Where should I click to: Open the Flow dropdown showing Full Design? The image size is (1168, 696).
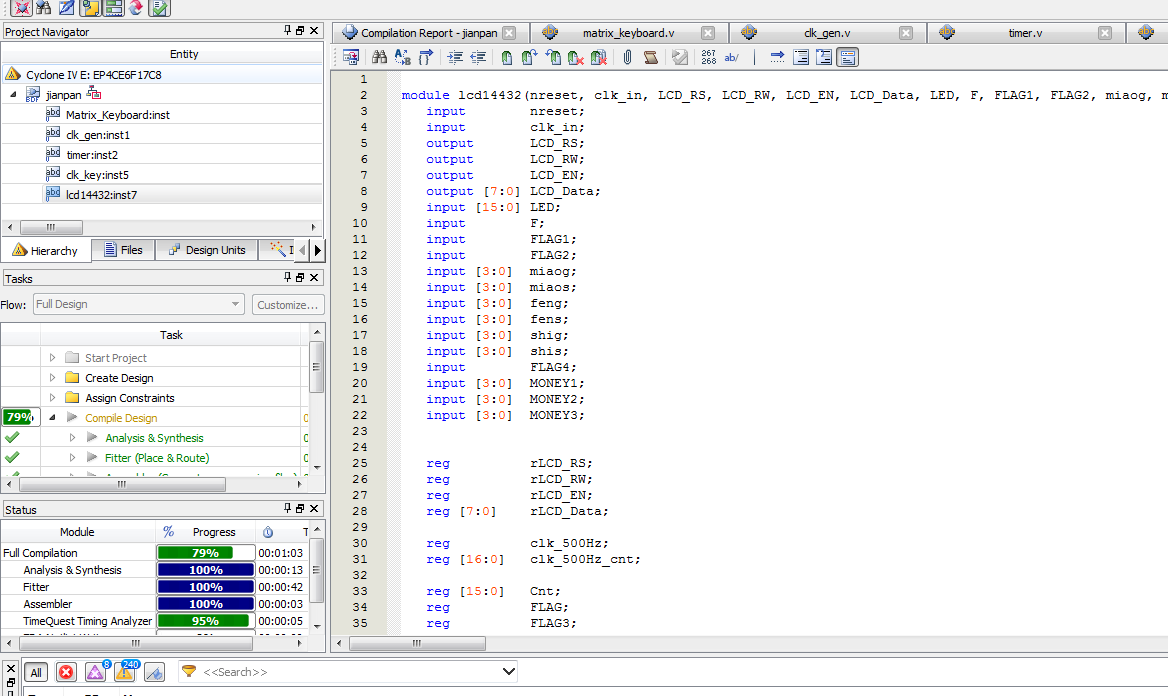coord(138,304)
